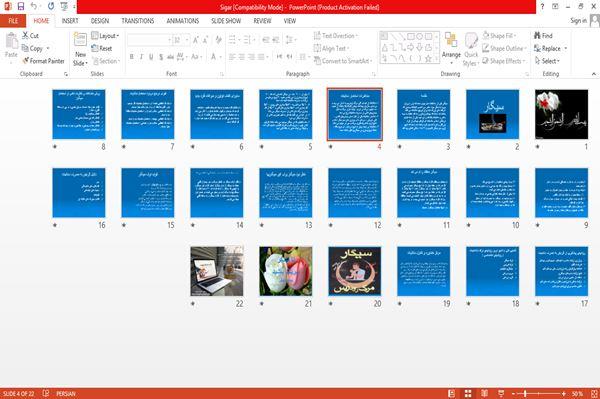Expand the Section dropdown
600x399 pixels.
[106, 61]
